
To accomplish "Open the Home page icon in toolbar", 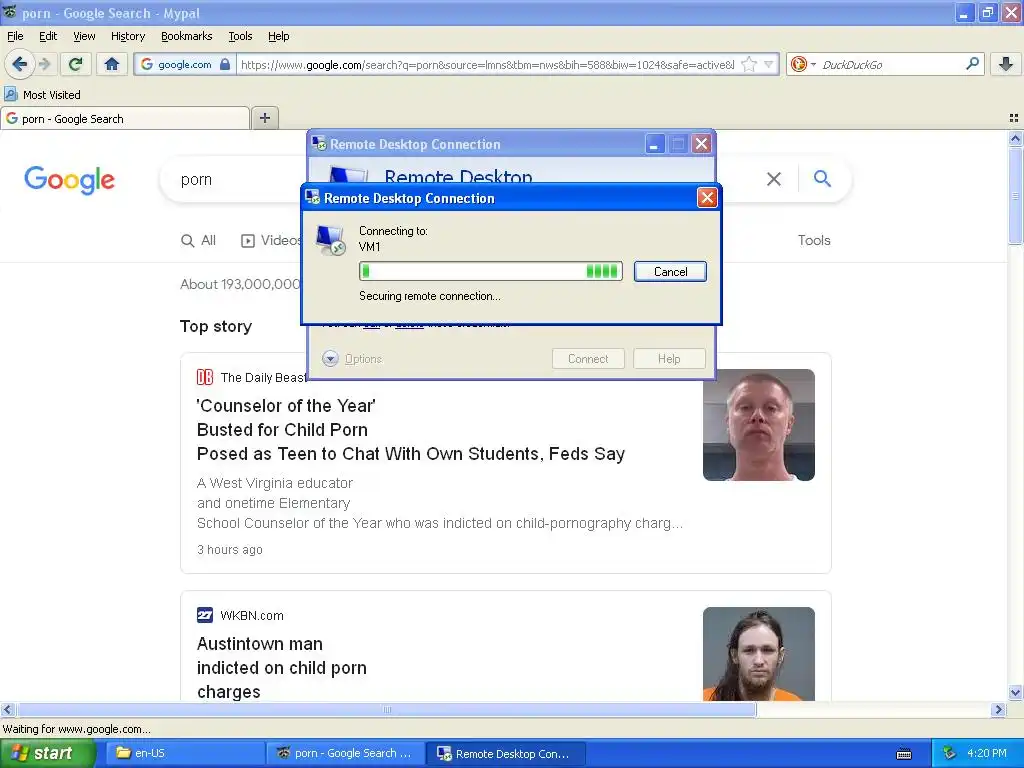I will (x=112, y=64).
